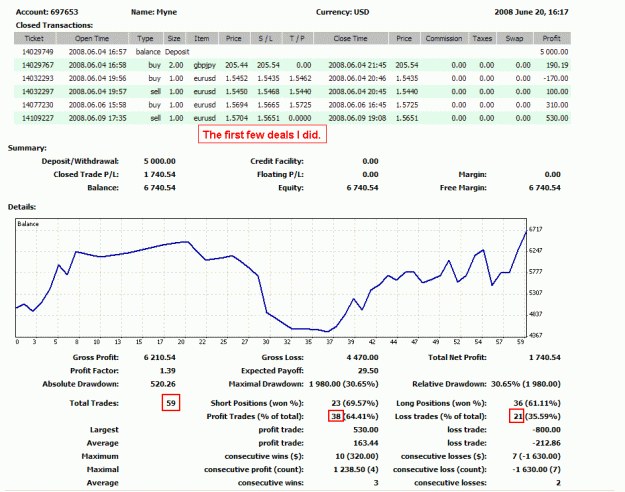Click consecutive losses value 7 (-1 630.00)

click(x=537, y=456)
